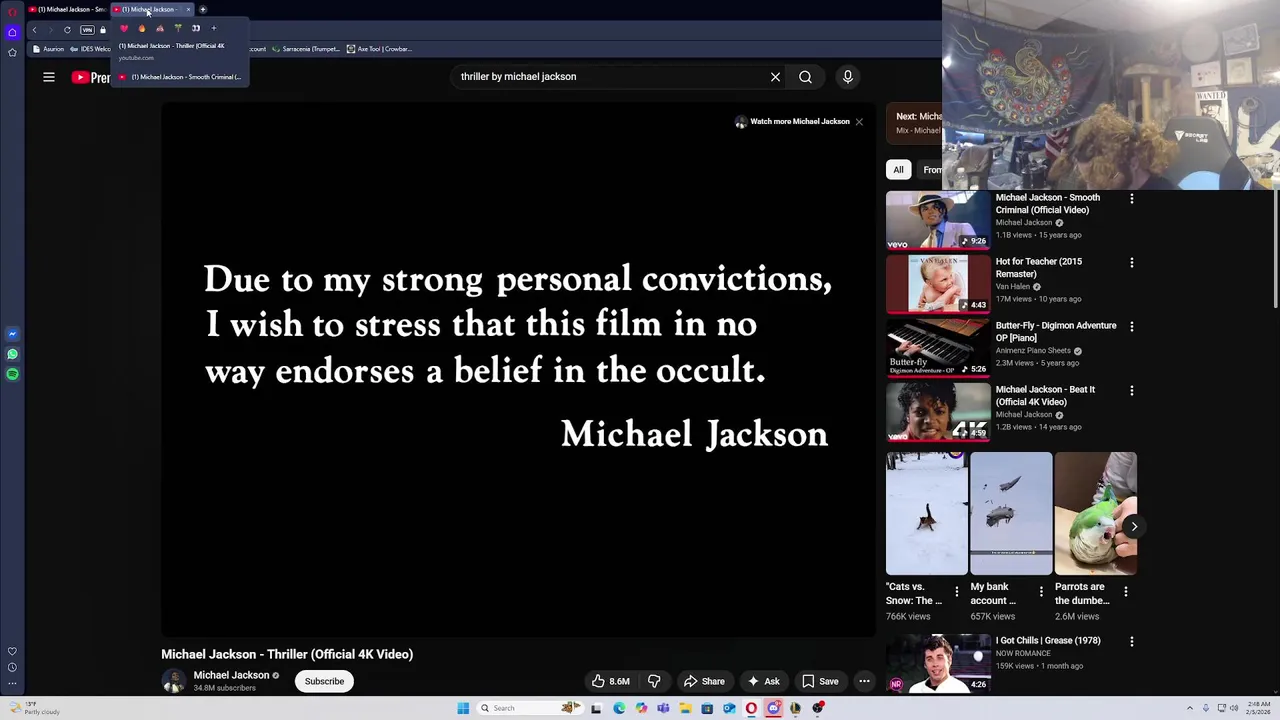Open Opera browser from taskbar
The image size is (1280, 720).
coord(751,708)
